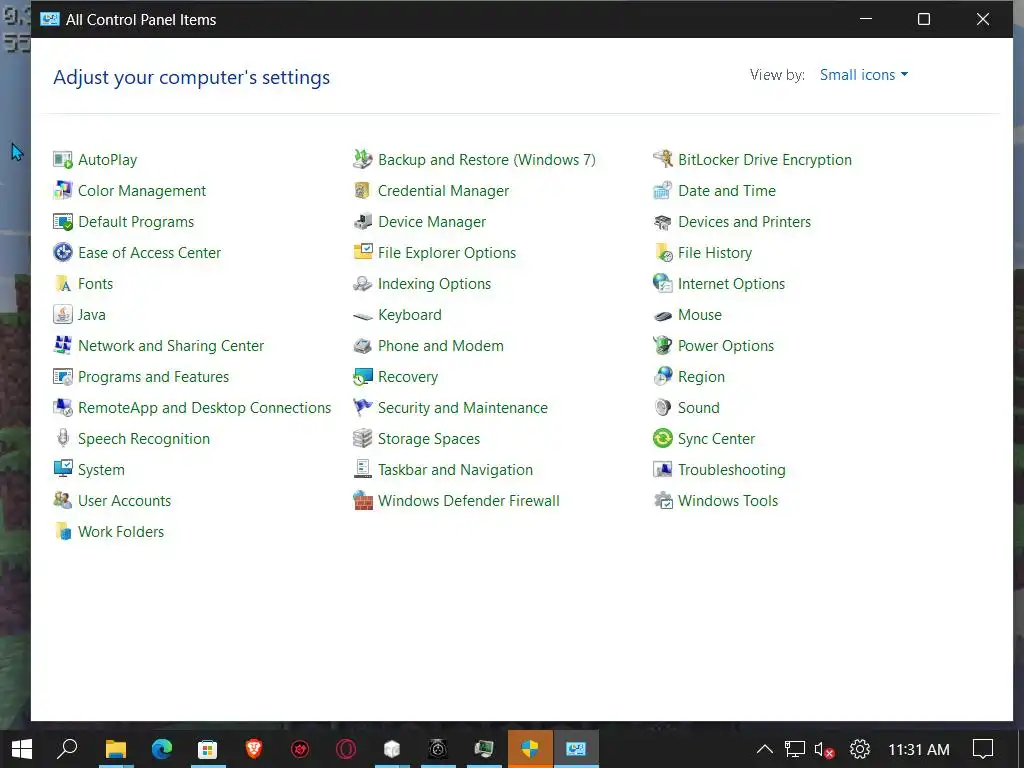Open the Sound speaker icon
Screen dimensions: 1024x768
[663, 408]
